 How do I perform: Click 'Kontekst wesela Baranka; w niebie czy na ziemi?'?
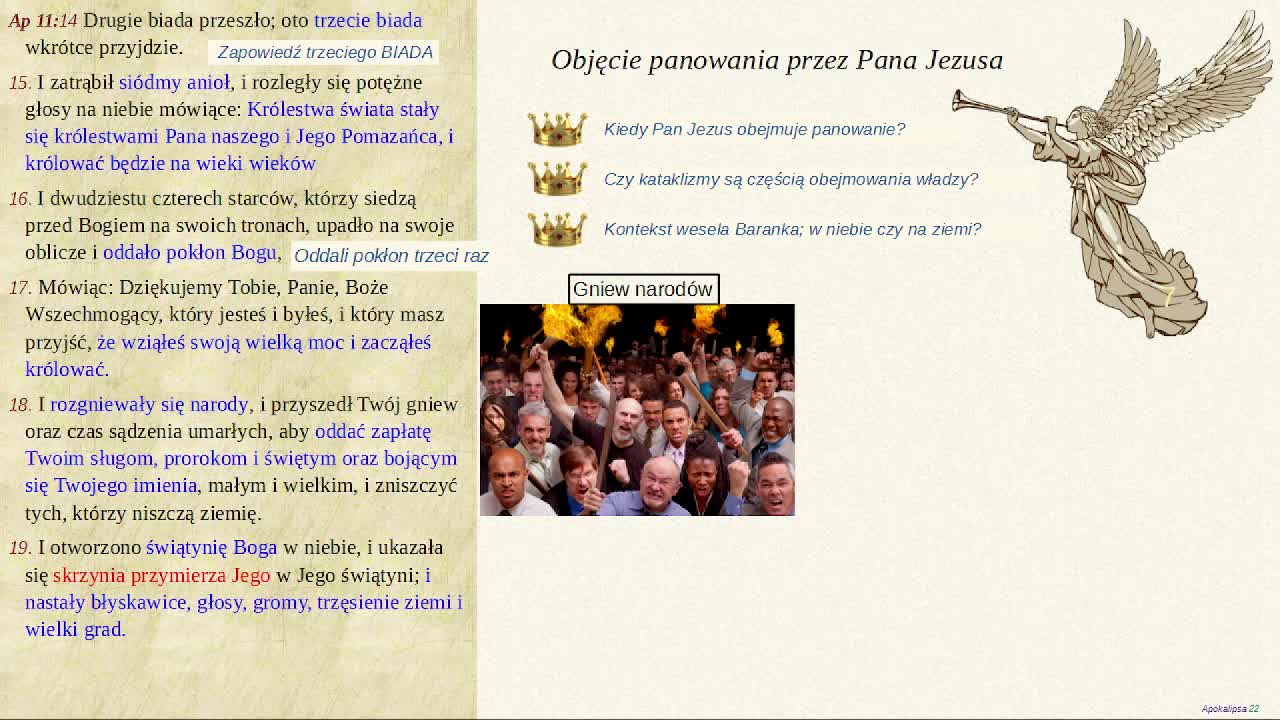pyautogui.click(x=792, y=229)
